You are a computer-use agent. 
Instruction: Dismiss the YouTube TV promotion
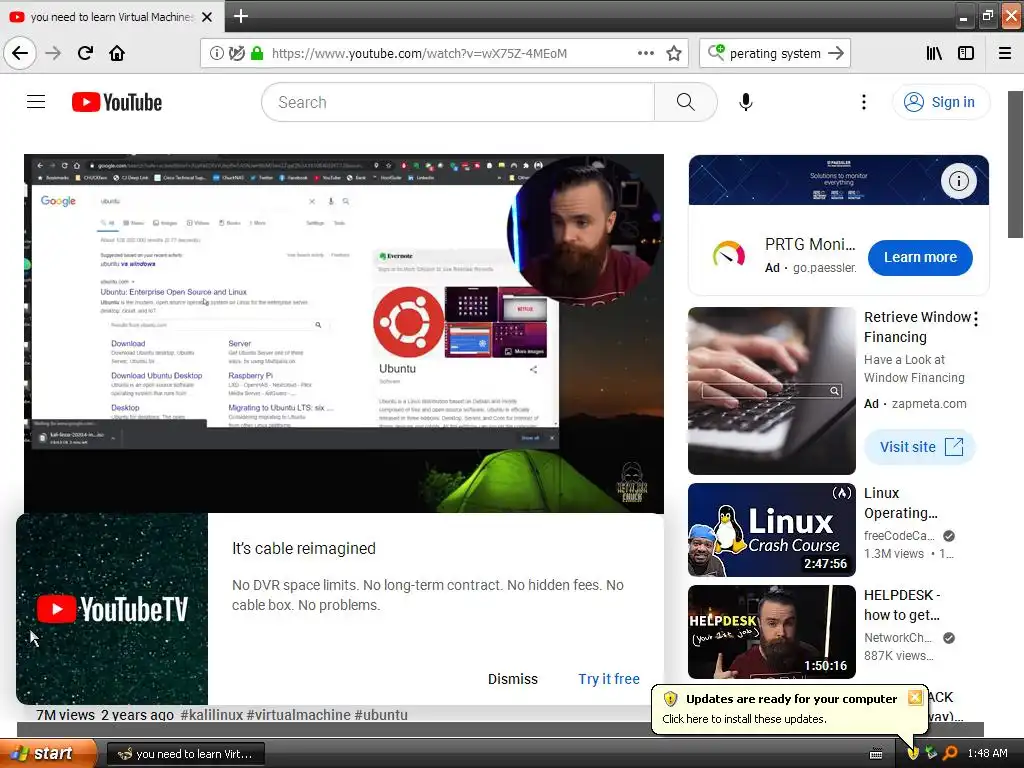tap(513, 679)
